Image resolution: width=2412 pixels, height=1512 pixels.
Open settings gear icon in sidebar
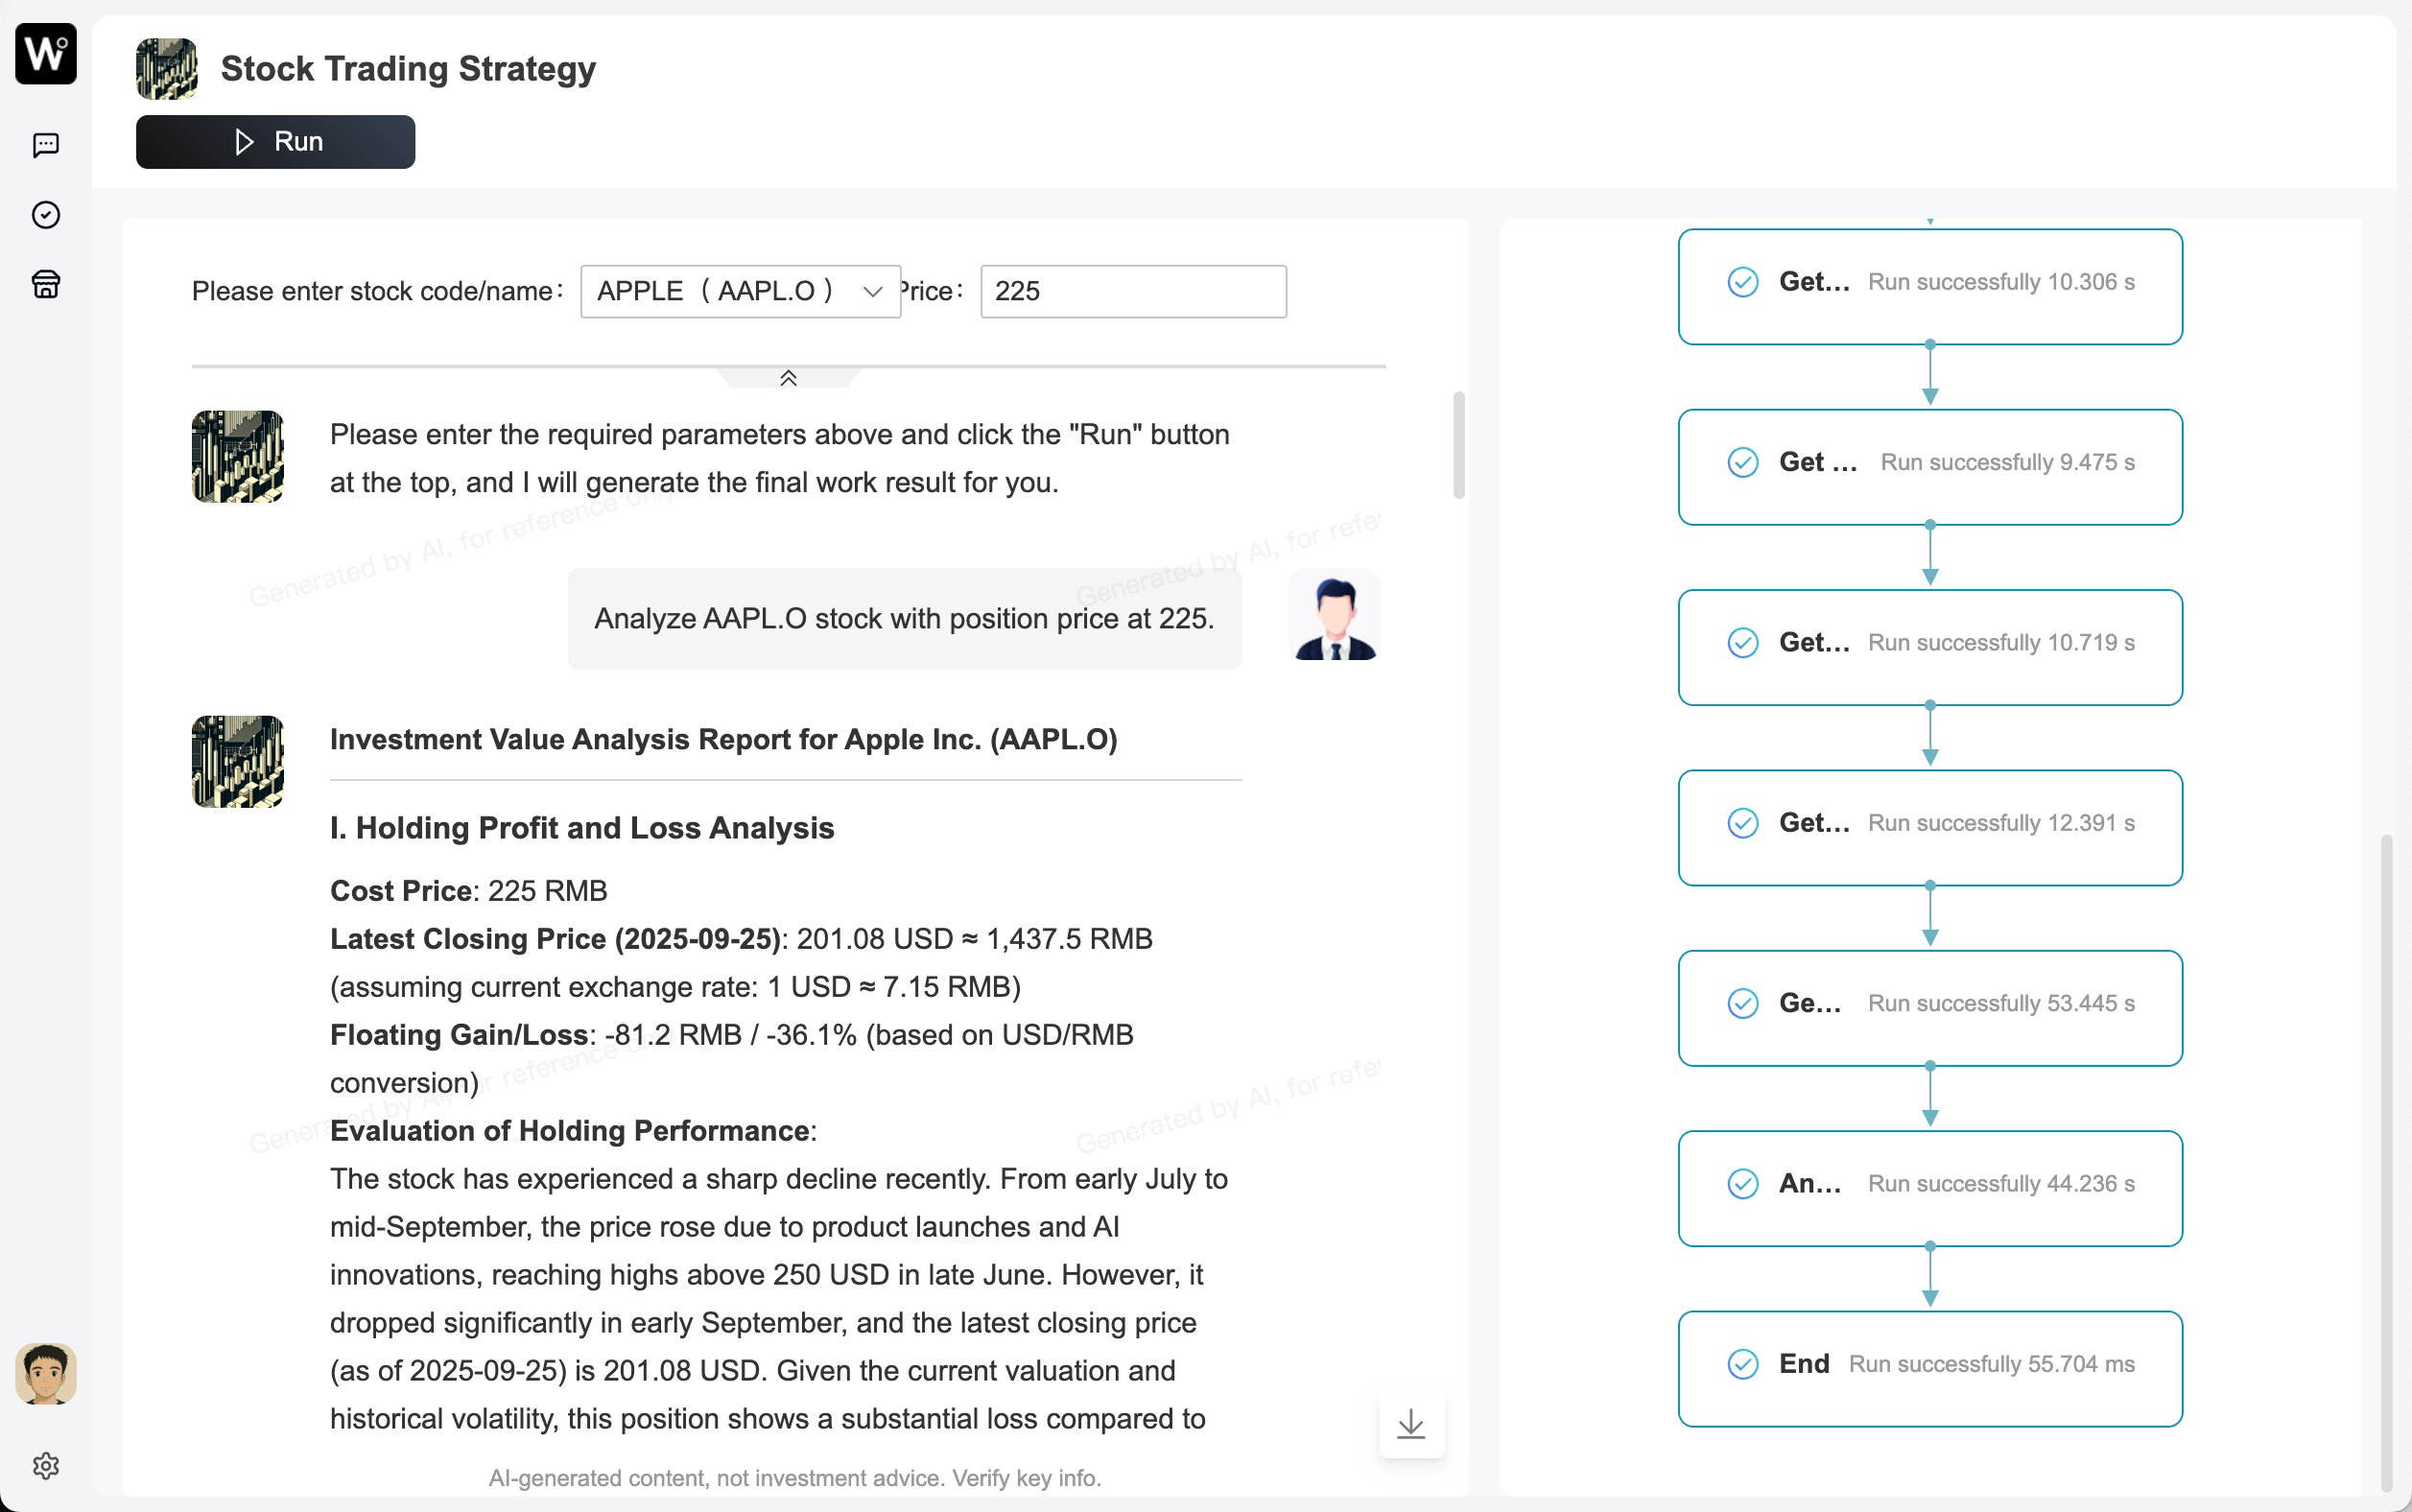46,1465
